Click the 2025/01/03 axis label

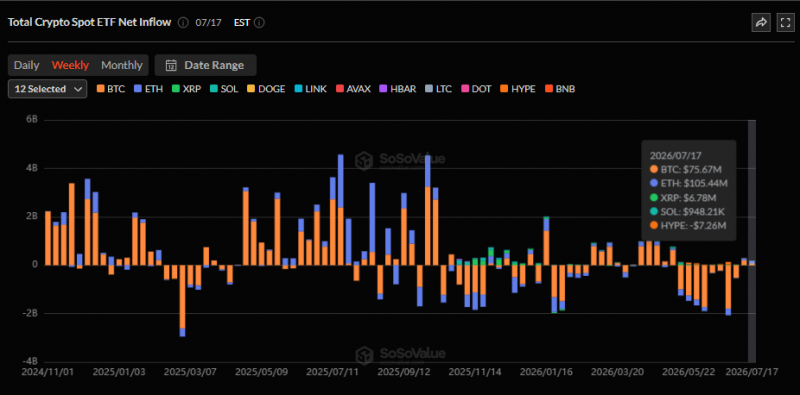(118, 372)
